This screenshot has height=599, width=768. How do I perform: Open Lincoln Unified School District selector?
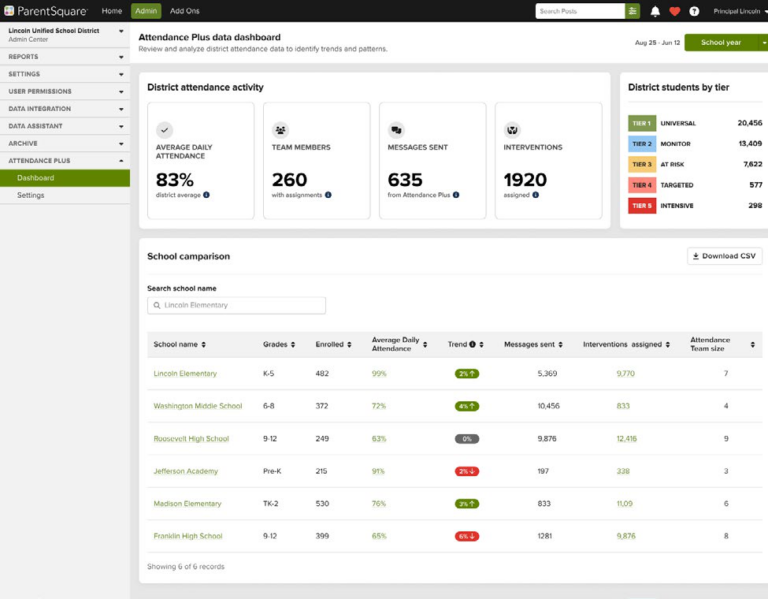[65, 34]
